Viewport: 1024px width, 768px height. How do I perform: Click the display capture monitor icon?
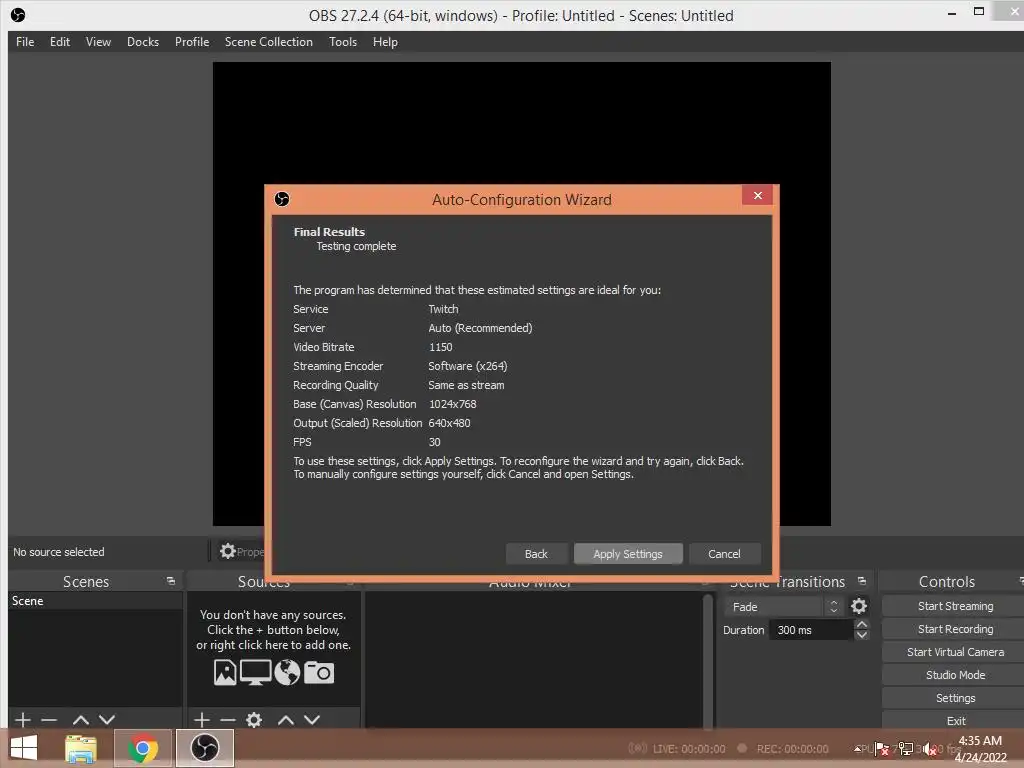tap(255, 672)
